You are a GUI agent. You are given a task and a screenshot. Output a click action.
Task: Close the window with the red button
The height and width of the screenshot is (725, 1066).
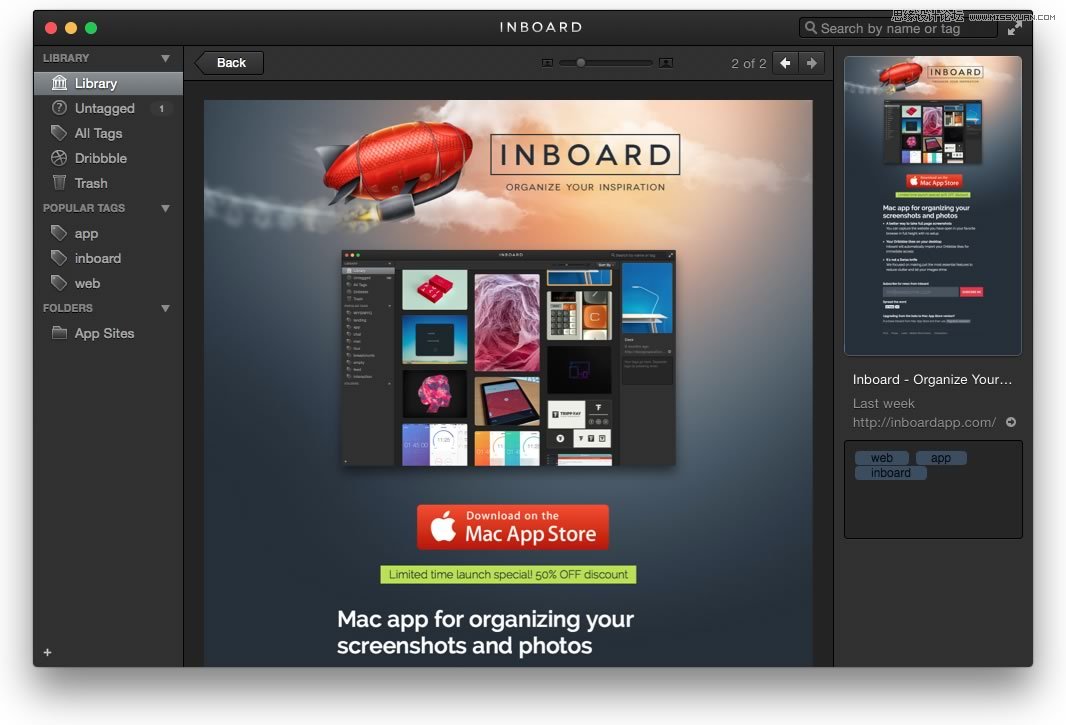coord(51,28)
